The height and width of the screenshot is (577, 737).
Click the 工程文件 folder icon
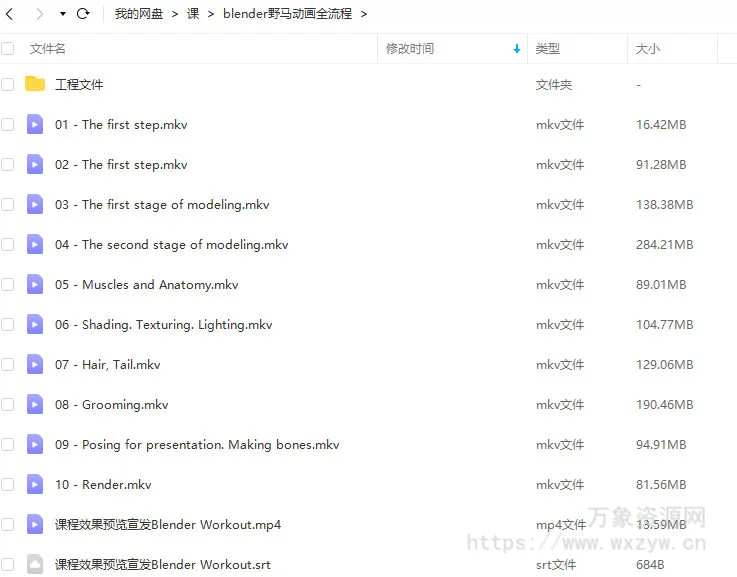pyautogui.click(x=35, y=84)
